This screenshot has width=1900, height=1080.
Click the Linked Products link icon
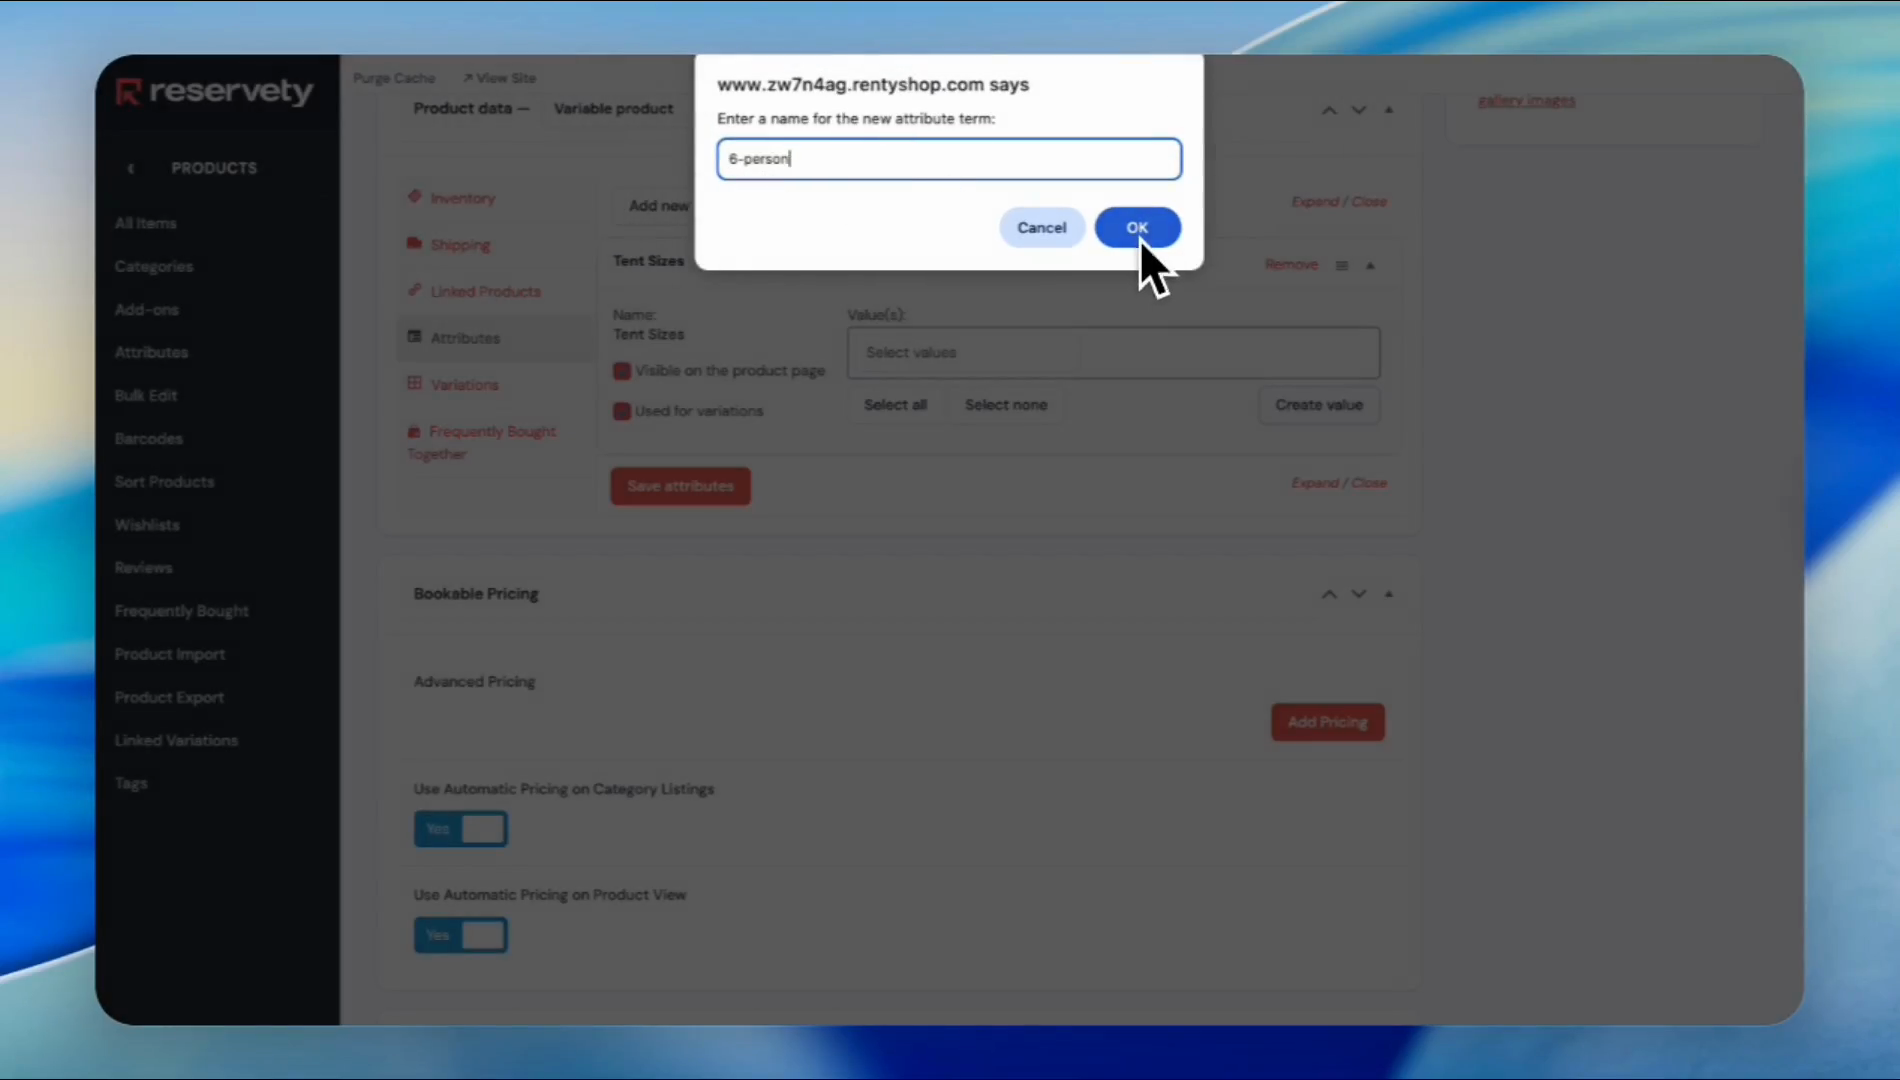point(414,290)
